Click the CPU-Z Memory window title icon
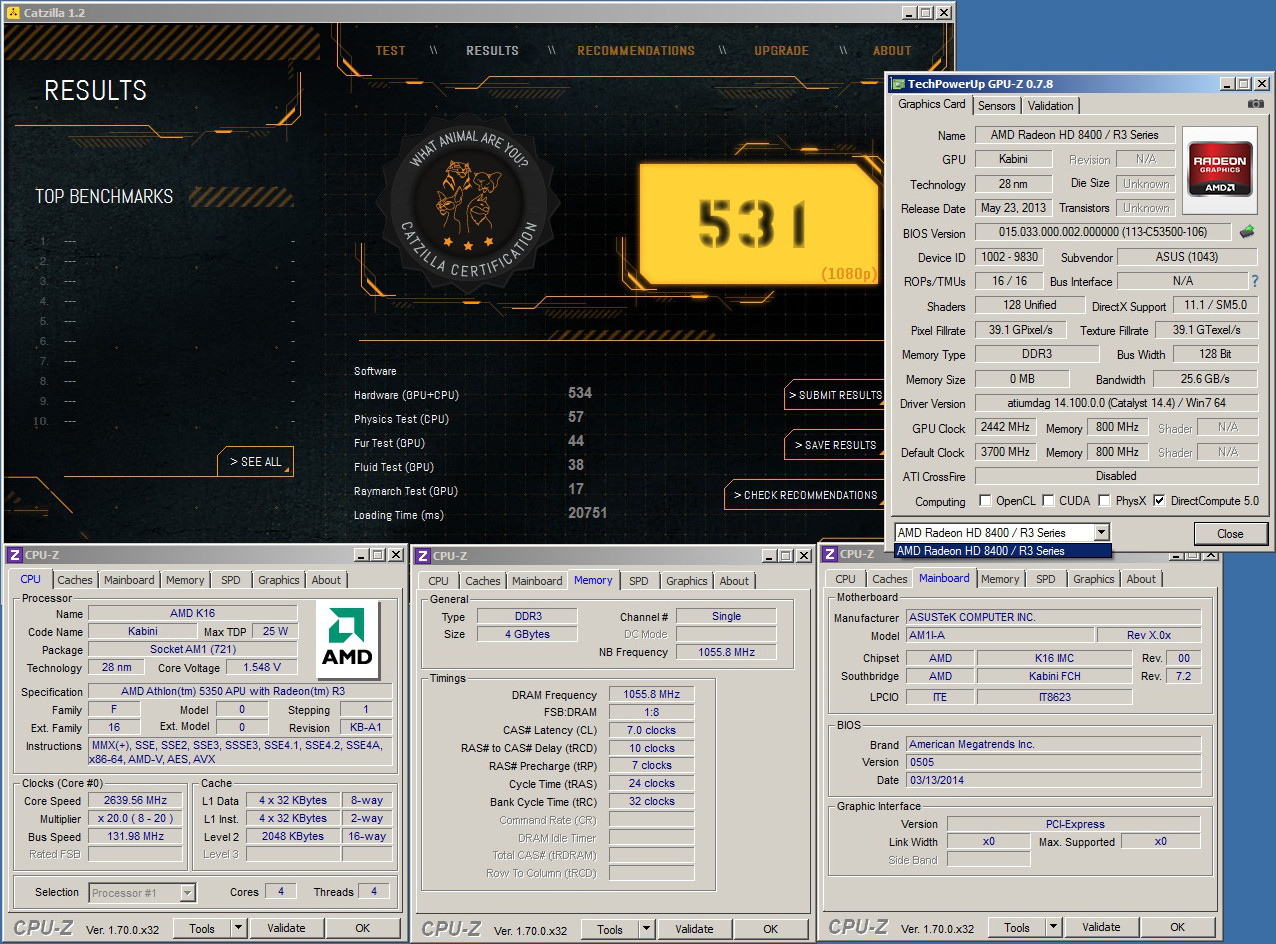The width and height of the screenshot is (1276, 944). tap(422, 555)
